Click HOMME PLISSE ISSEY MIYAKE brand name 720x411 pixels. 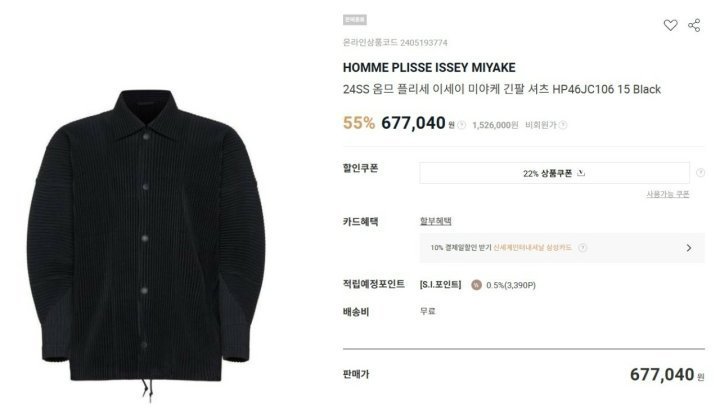(429, 68)
